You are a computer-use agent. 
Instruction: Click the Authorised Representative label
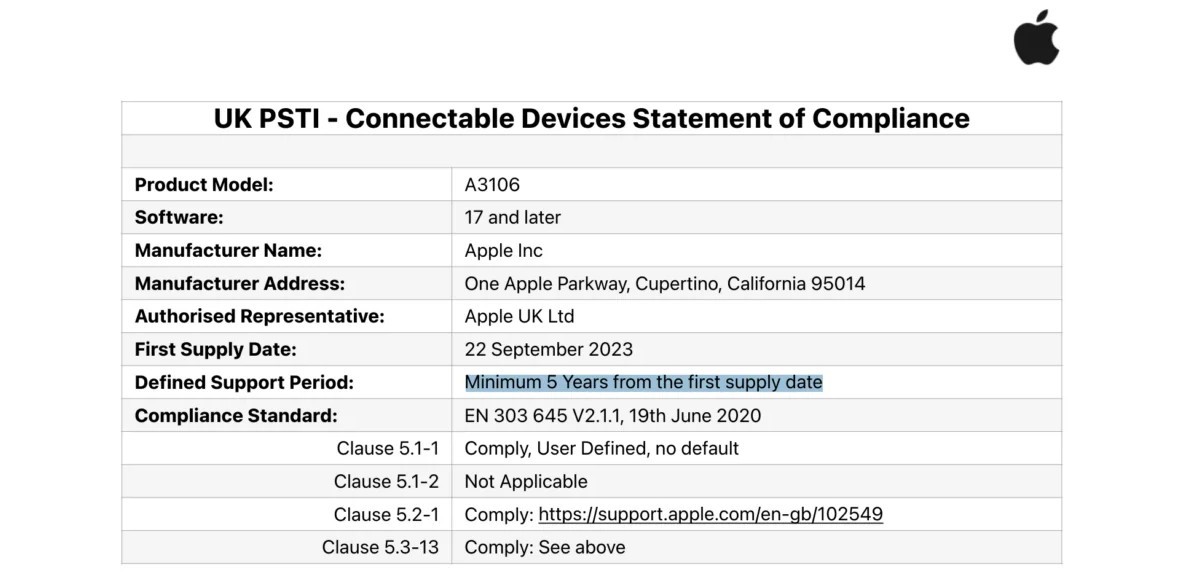click(x=259, y=316)
